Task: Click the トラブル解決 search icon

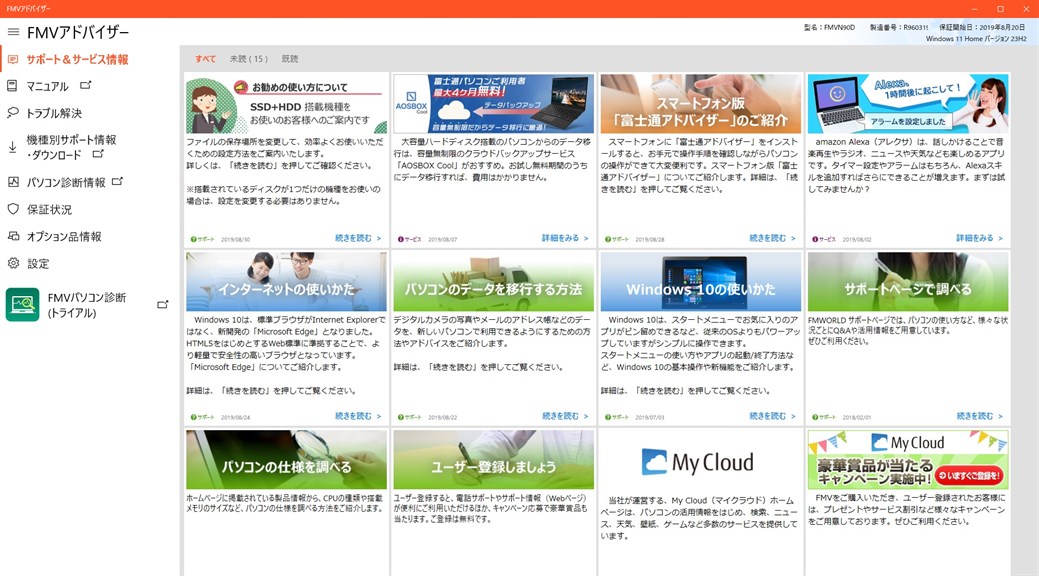Action: [x=13, y=113]
